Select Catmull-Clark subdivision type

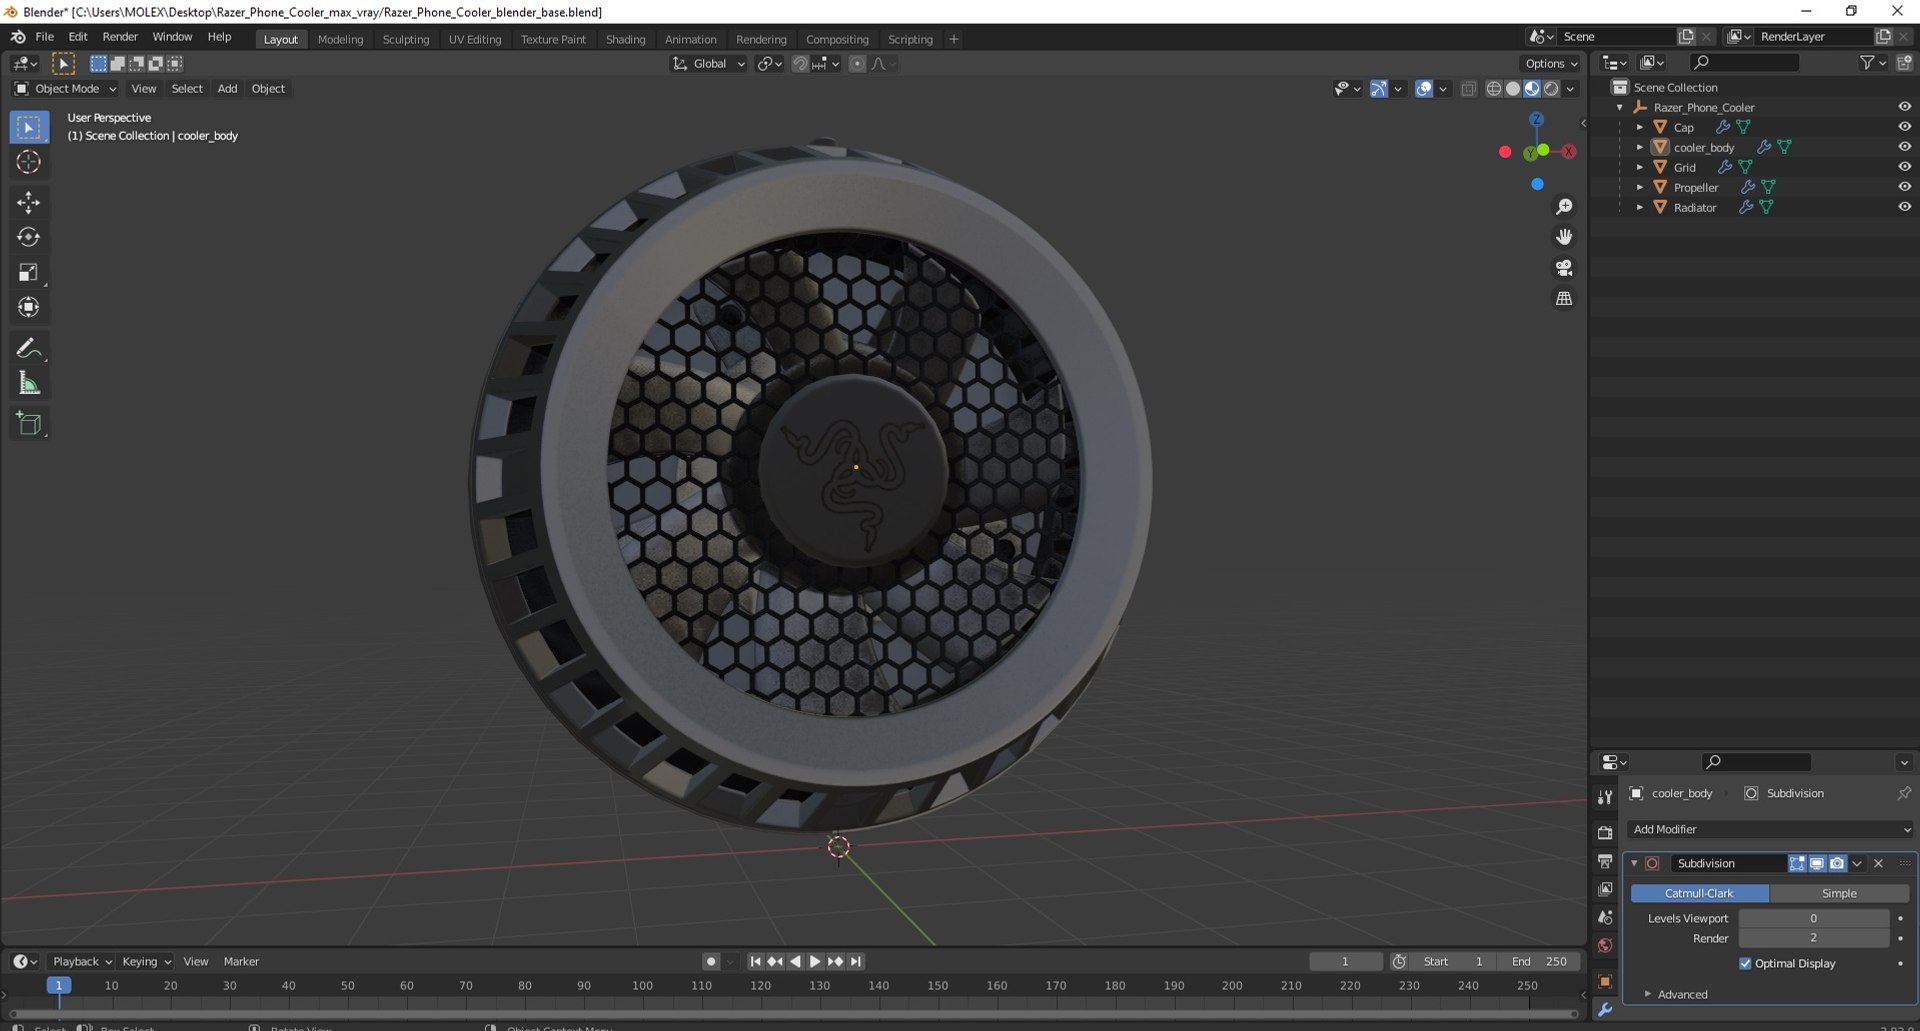[x=1699, y=894]
